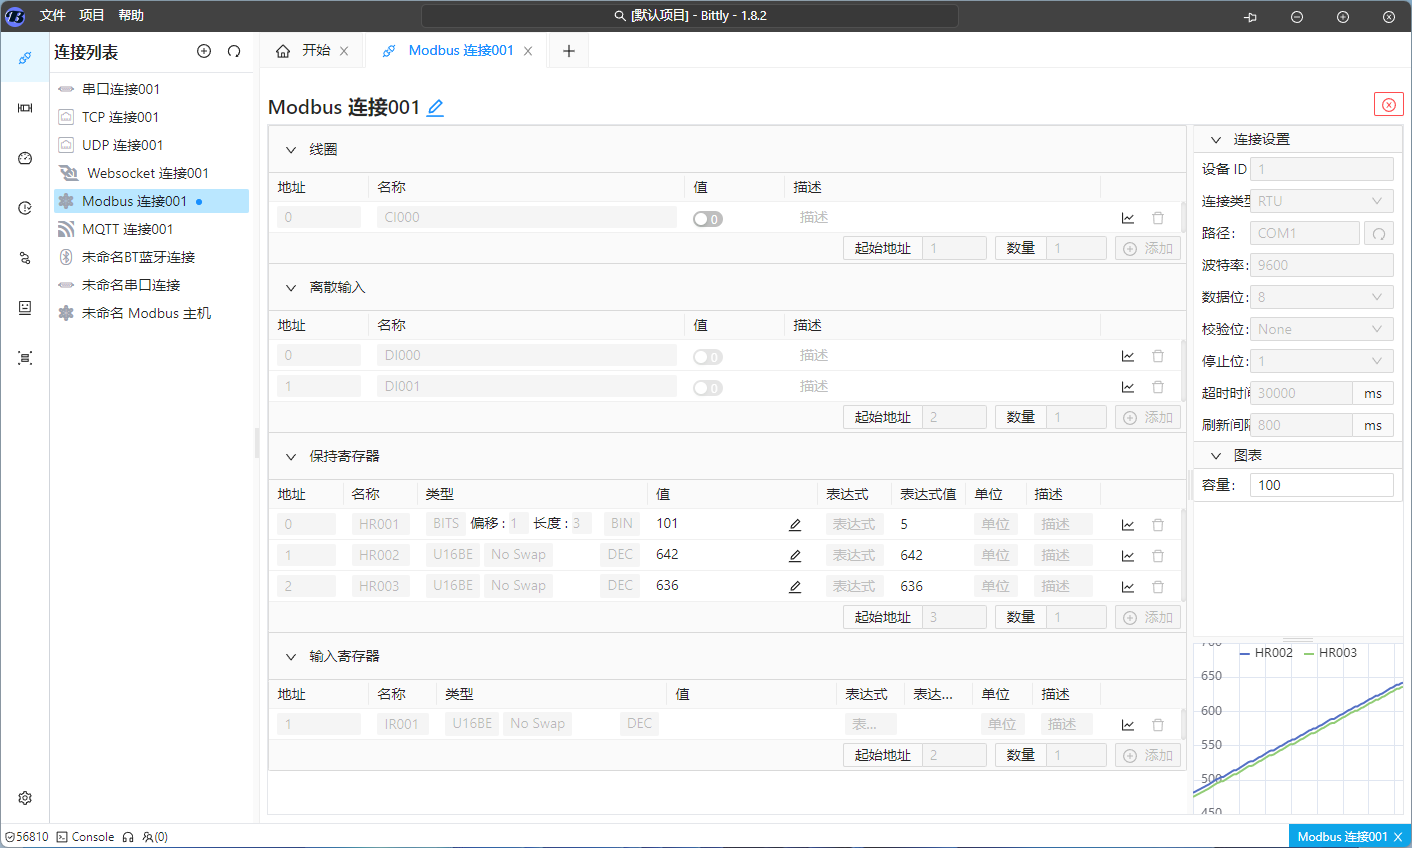Collapse the 图表 panel
Screen dimensions: 1412x848
(1216, 456)
